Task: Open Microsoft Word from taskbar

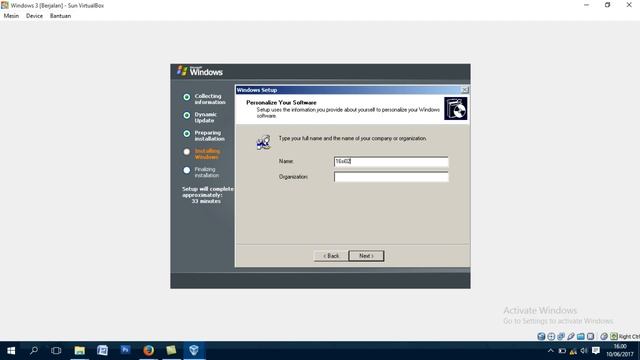Action: click(102, 350)
